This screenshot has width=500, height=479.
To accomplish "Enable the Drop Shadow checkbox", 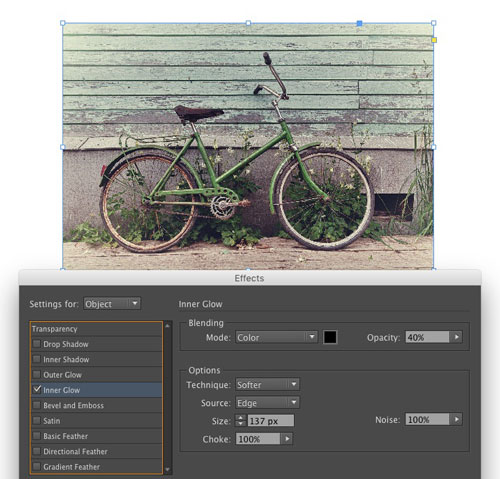I will click(x=37, y=343).
